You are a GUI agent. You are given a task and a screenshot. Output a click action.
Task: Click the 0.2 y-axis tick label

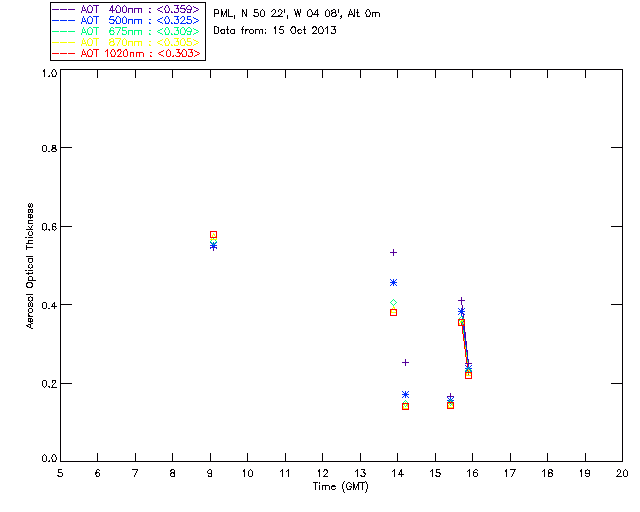(x=49, y=384)
